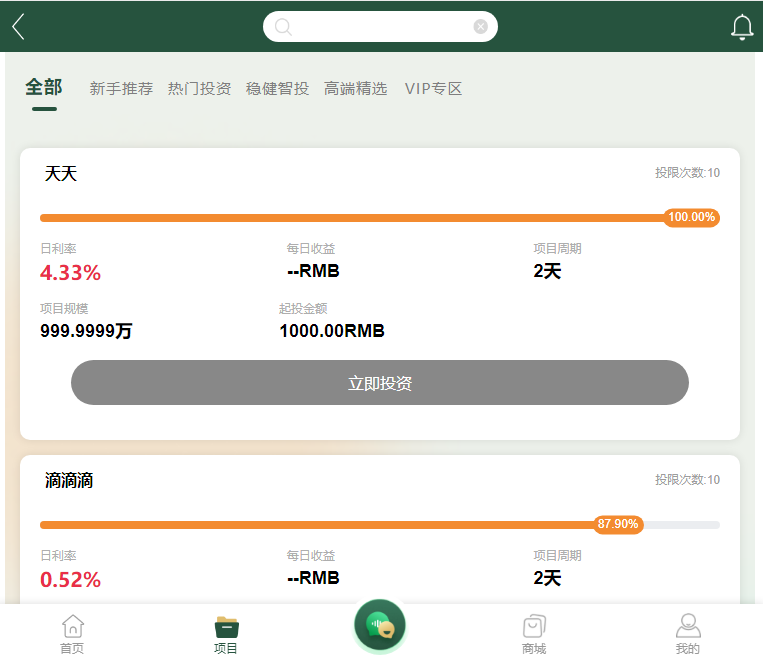Image resolution: width=763 pixels, height=663 pixels.
Task: Click 2天 period on 滴滴滴 card
Action: (547, 578)
